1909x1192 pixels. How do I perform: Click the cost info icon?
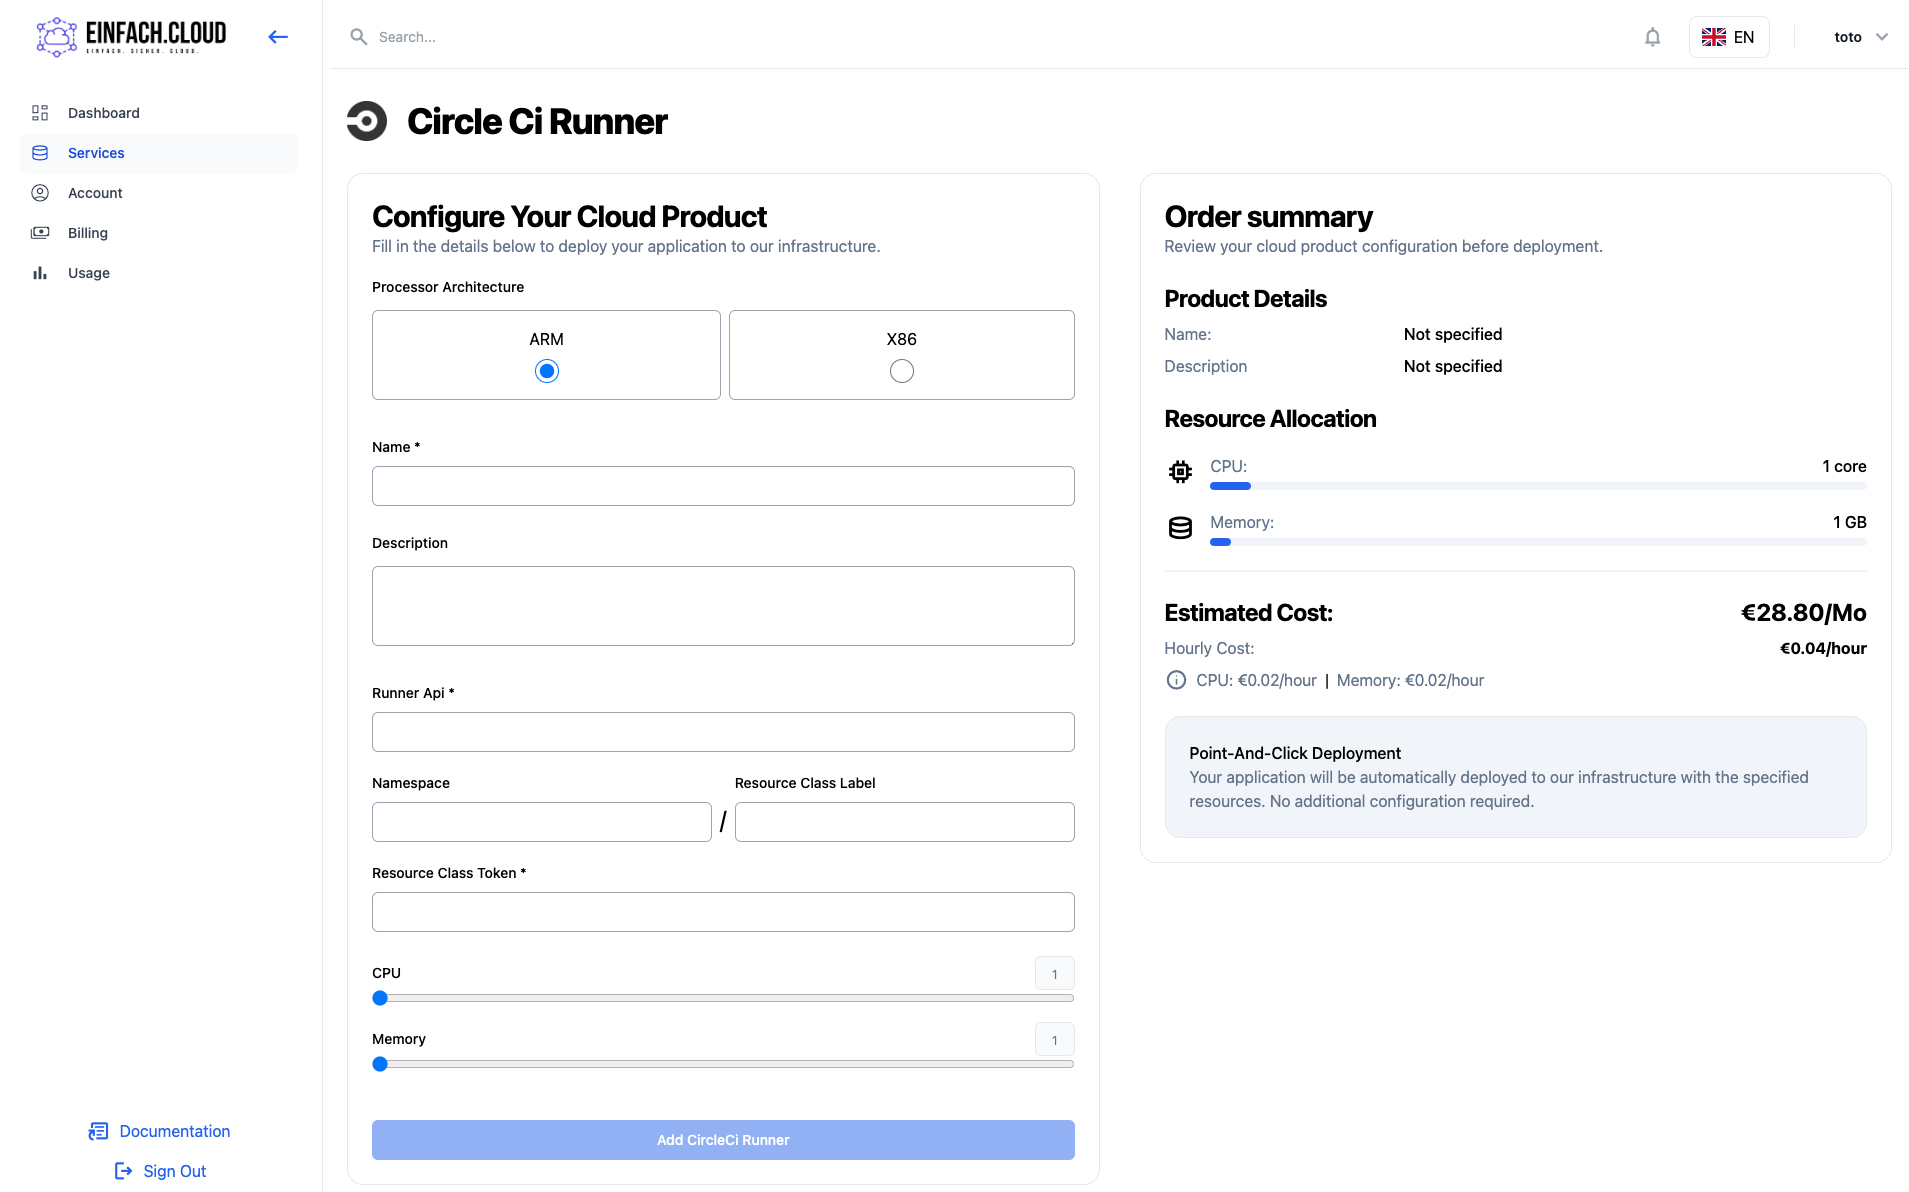(1176, 680)
